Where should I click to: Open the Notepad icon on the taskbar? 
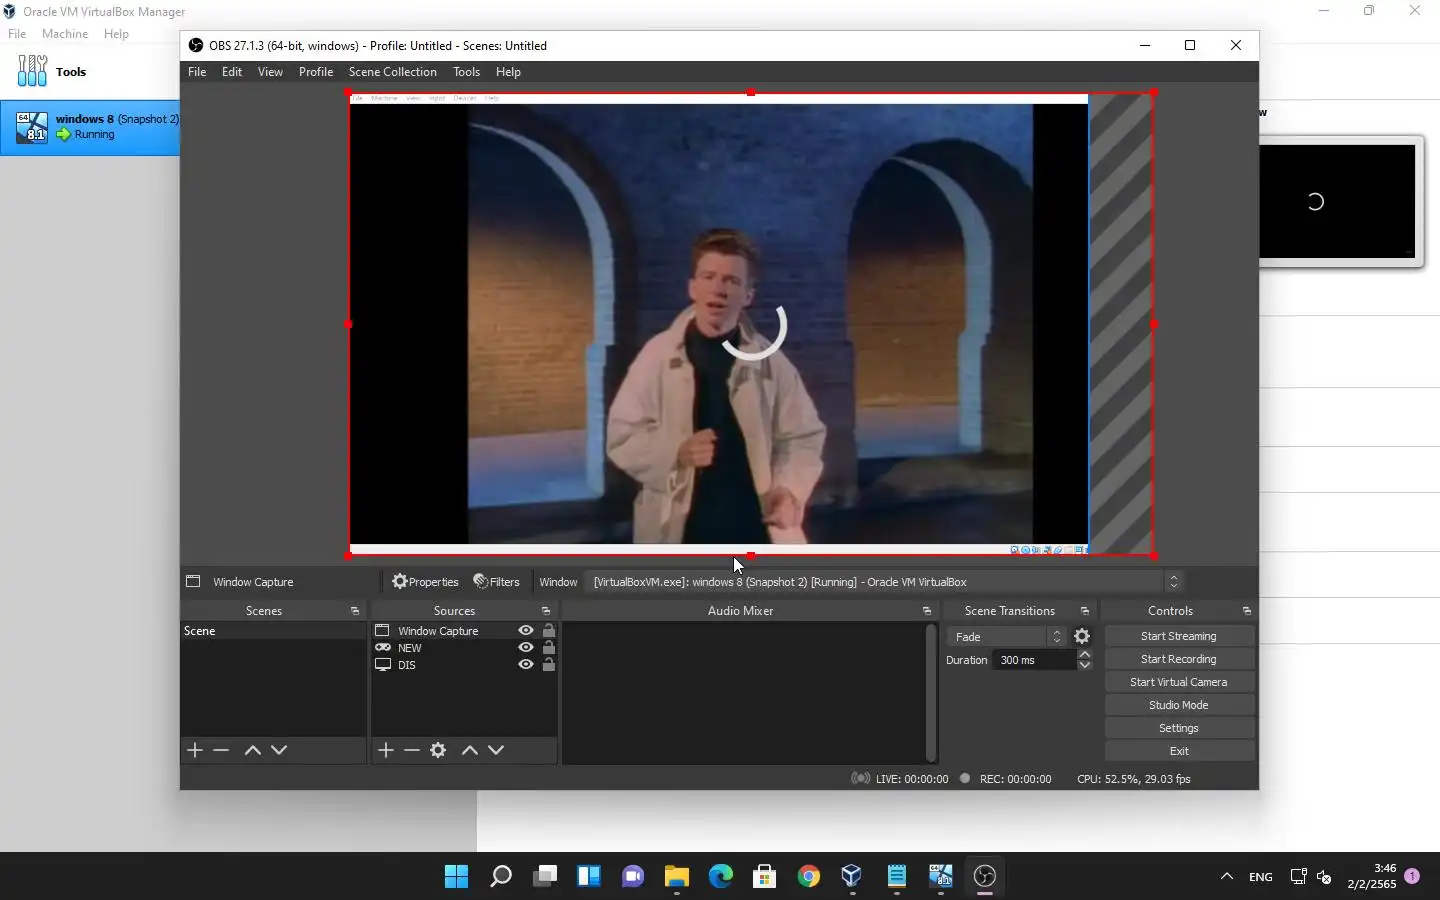click(x=897, y=877)
